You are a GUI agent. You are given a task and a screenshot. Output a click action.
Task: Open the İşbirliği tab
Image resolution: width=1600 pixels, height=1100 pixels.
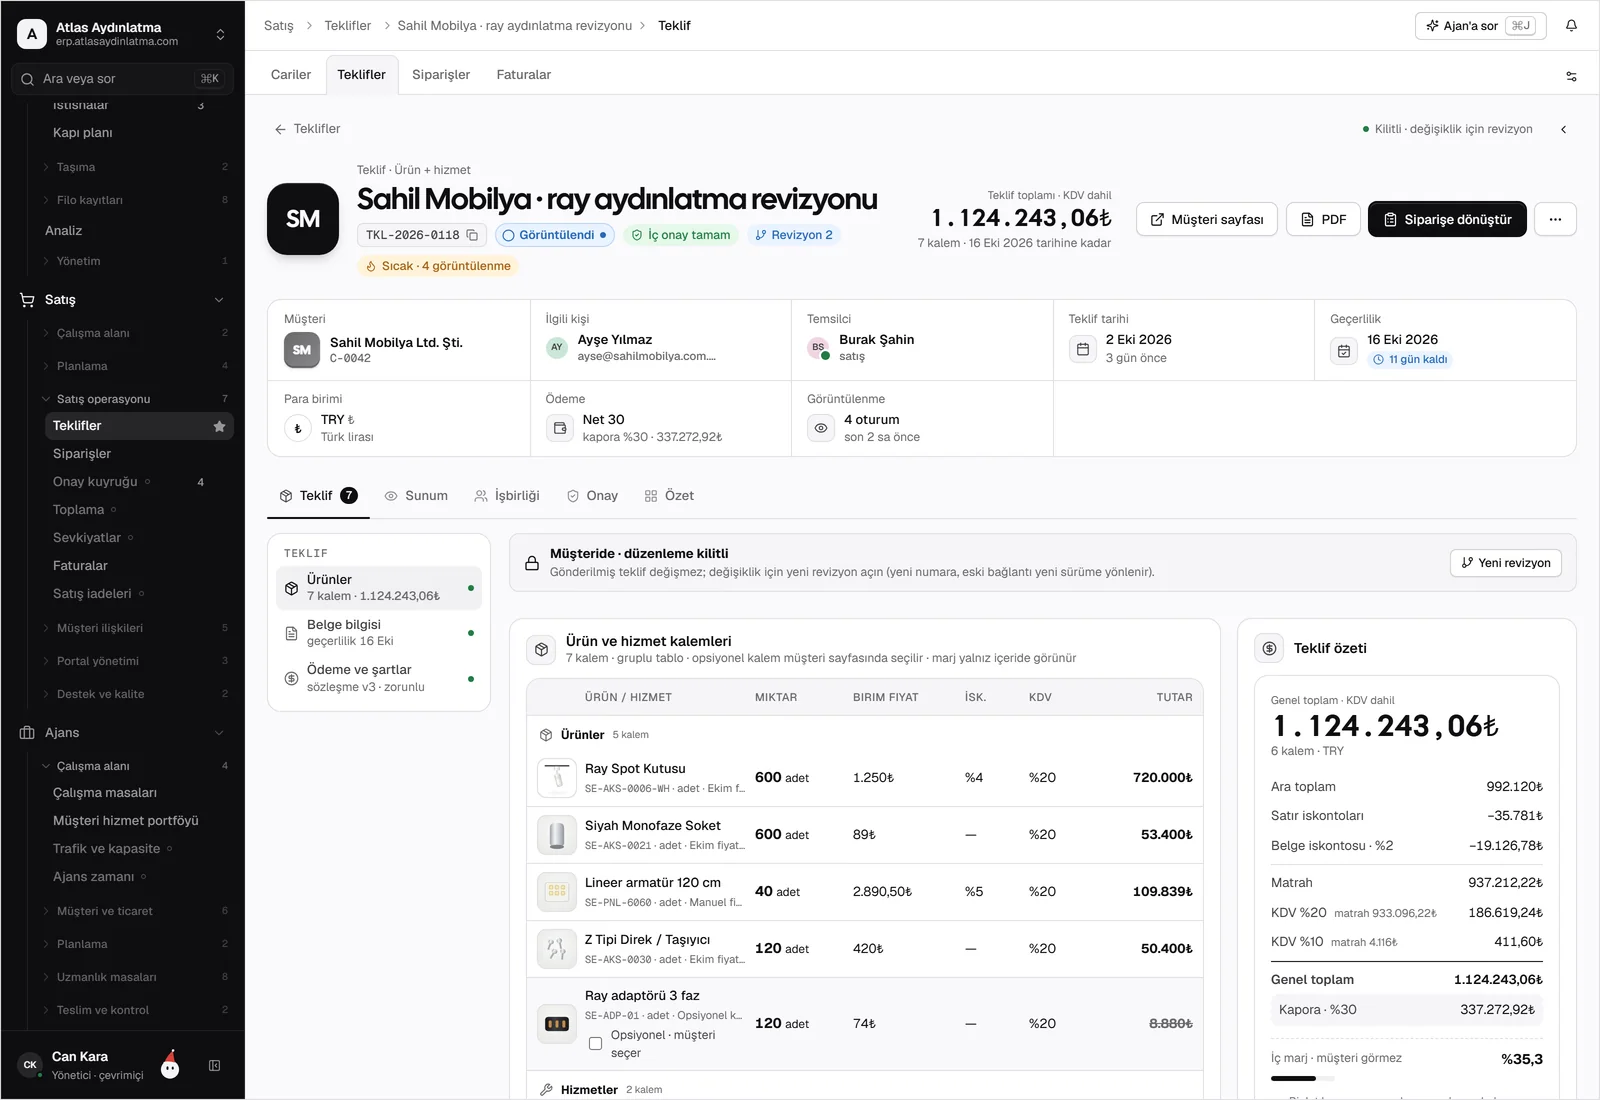pyautogui.click(x=507, y=496)
